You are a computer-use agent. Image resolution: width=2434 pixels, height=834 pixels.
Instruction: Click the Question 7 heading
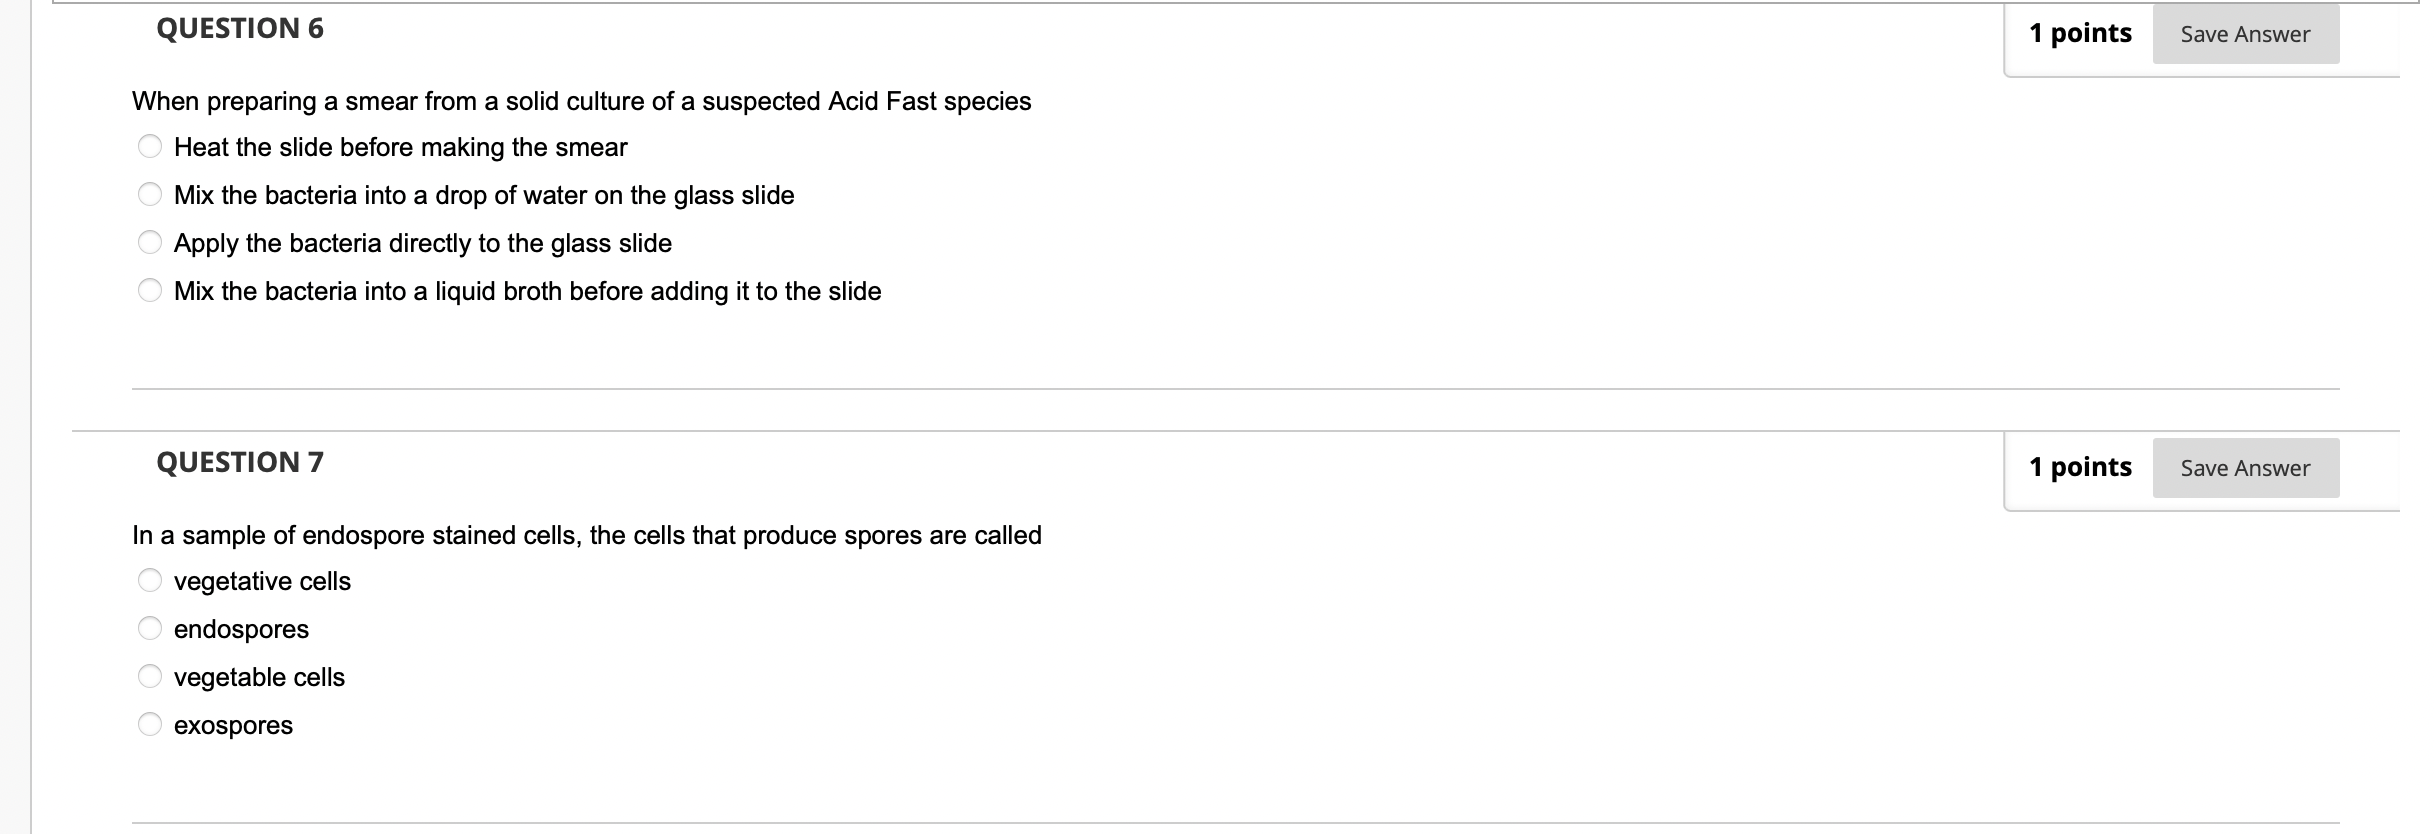click(x=239, y=462)
